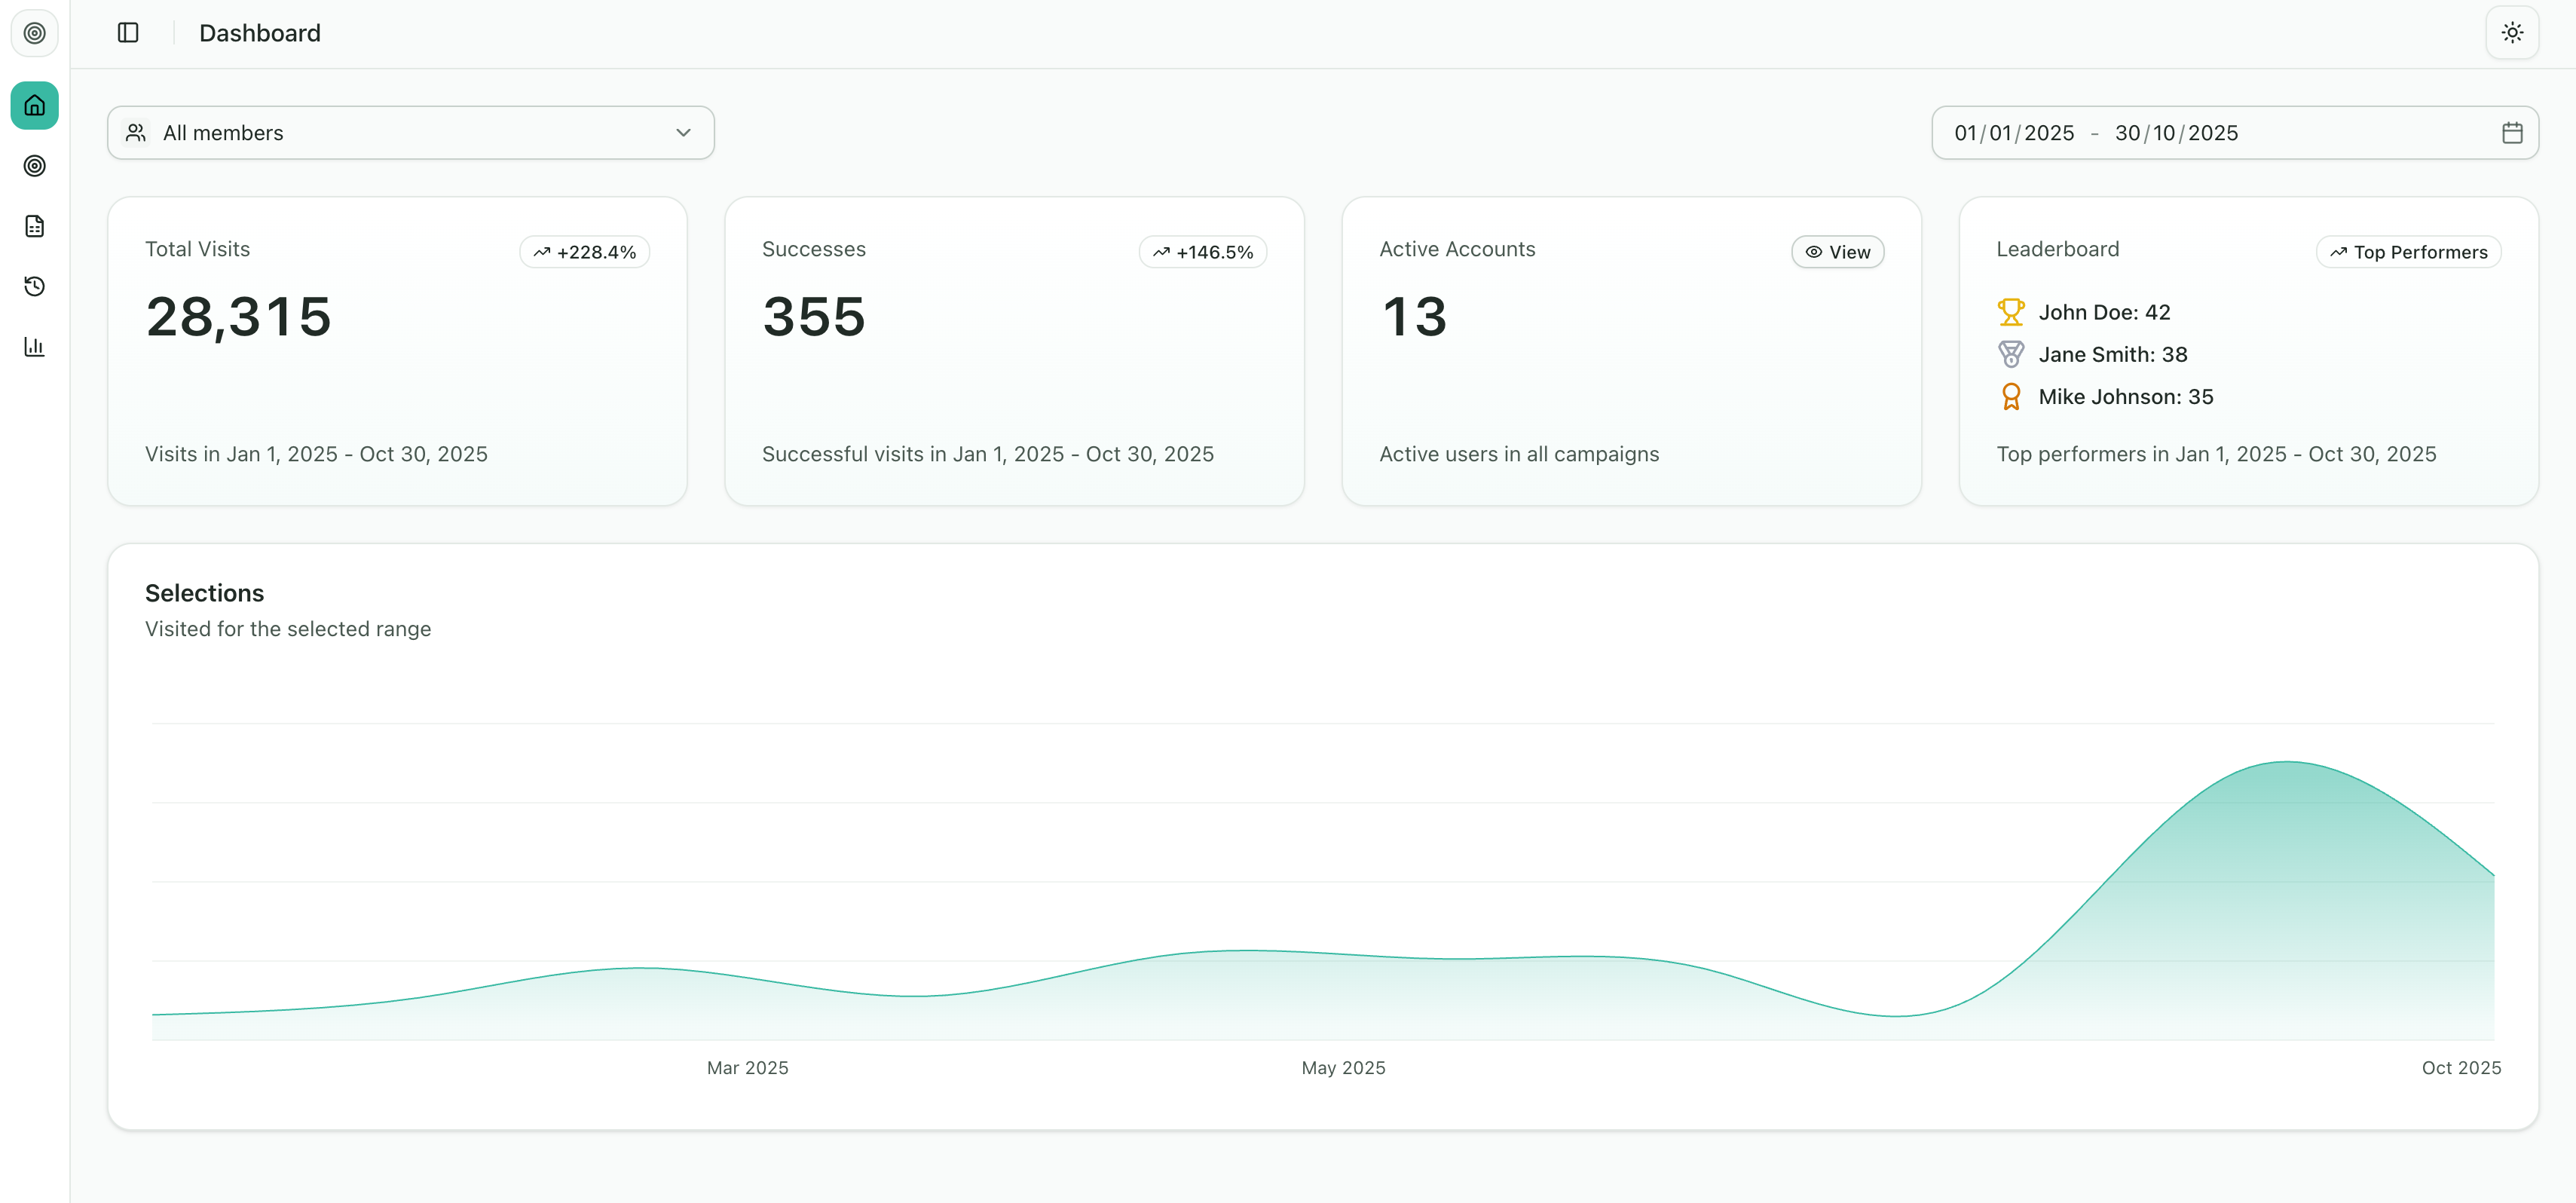
Task: Click the chevron arrow of members selector
Action: coord(683,133)
